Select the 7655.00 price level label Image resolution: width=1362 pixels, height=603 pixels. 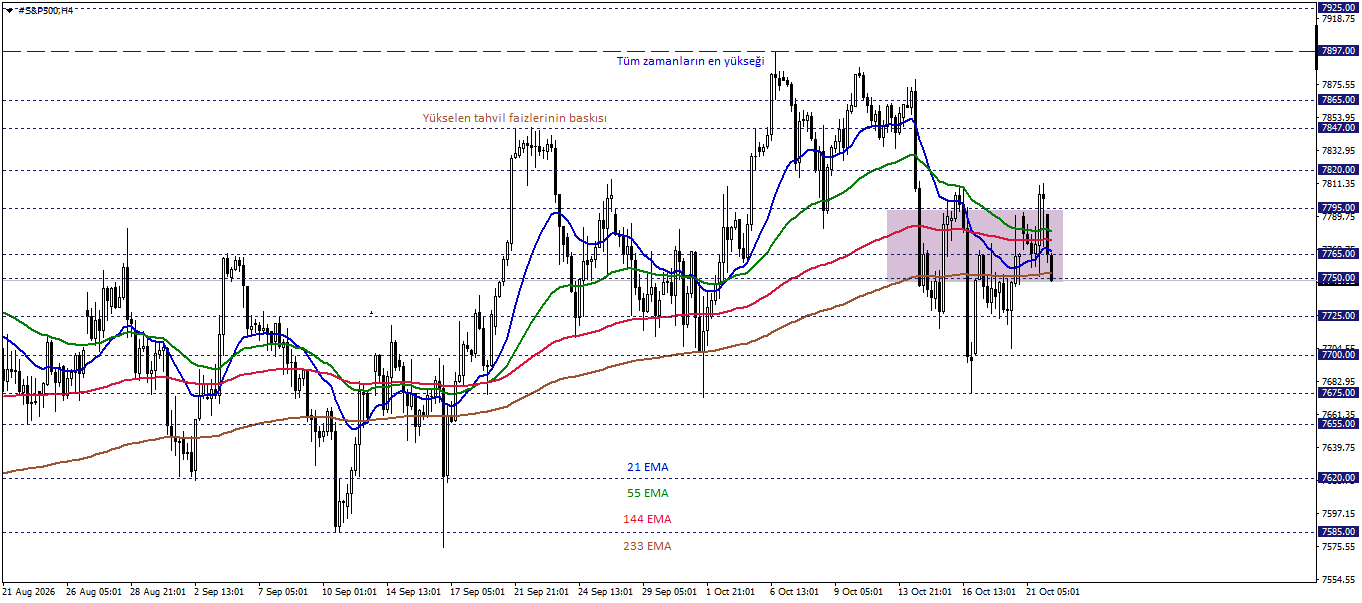1338,424
